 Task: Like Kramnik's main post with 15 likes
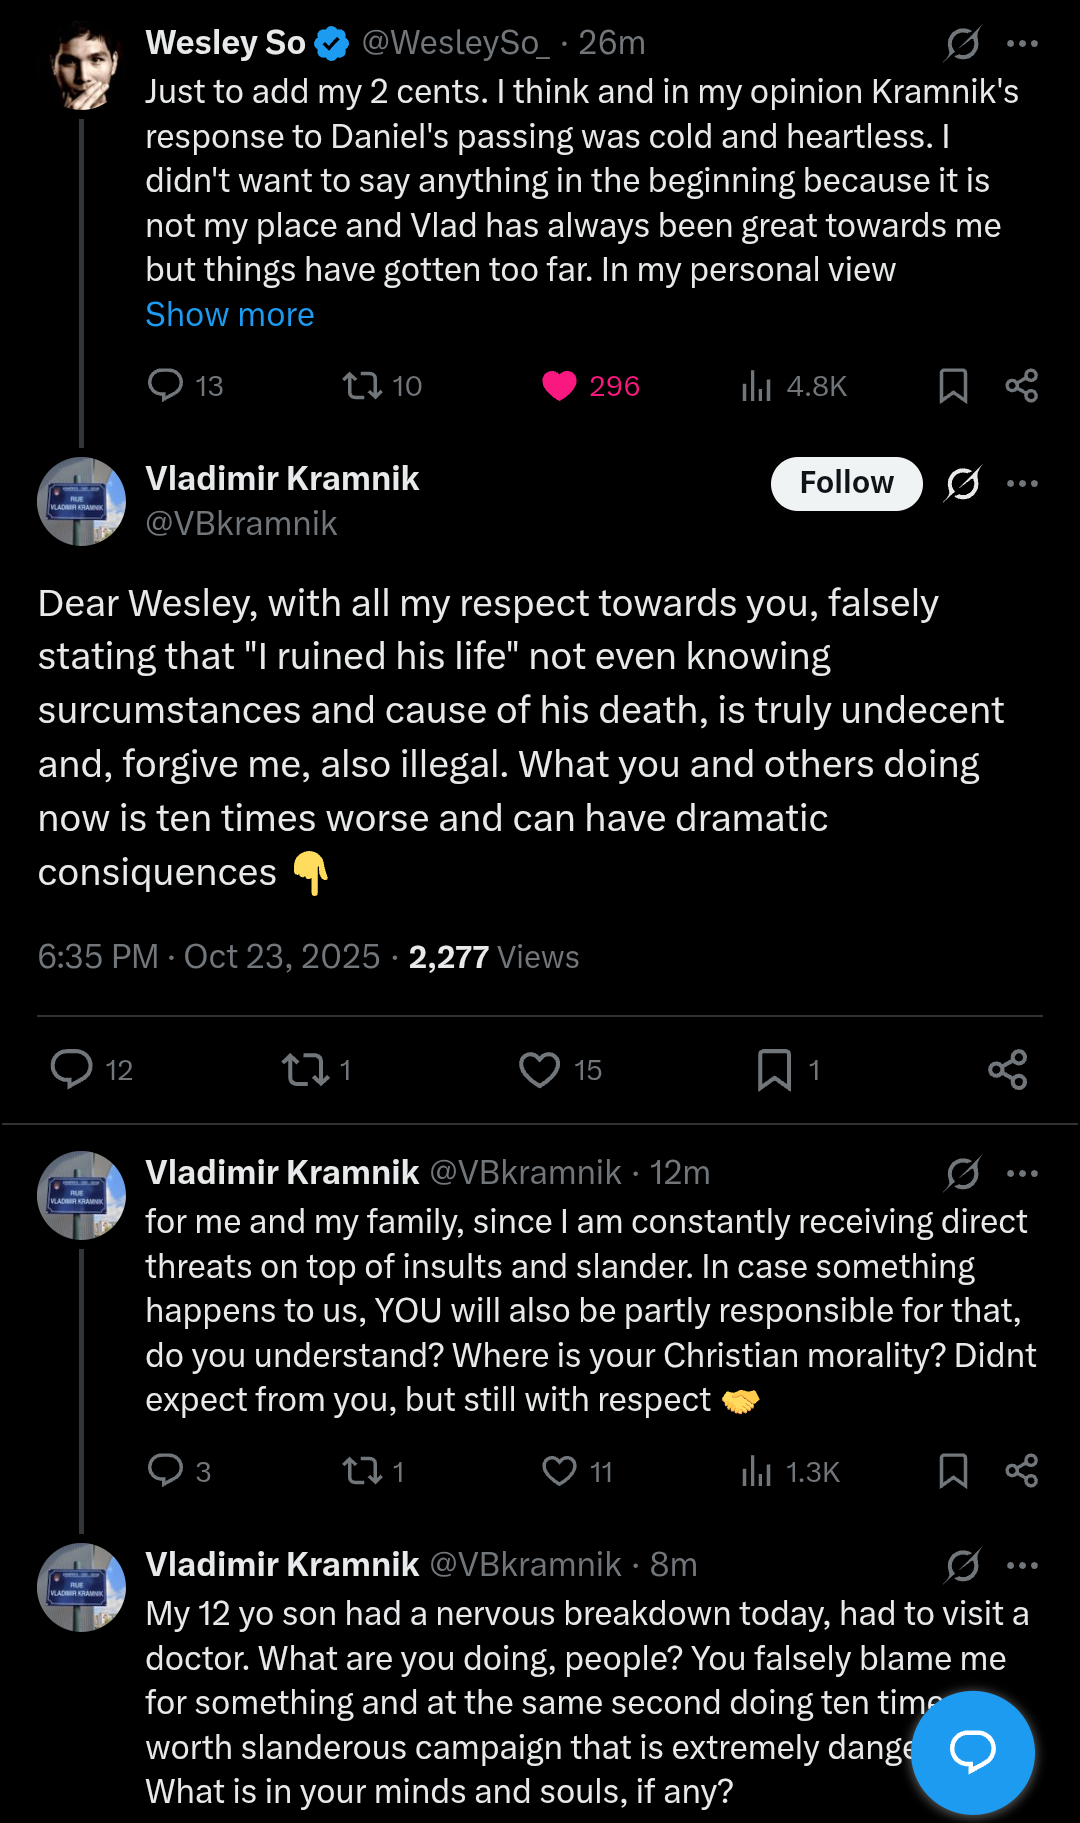coord(539,1070)
